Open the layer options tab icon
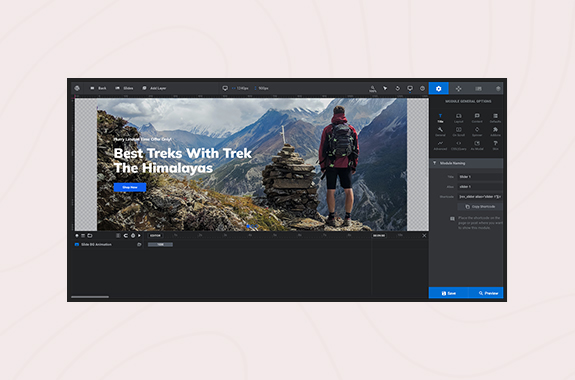The height and width of the screenshot is (380, 575). (x=498, y=88)
